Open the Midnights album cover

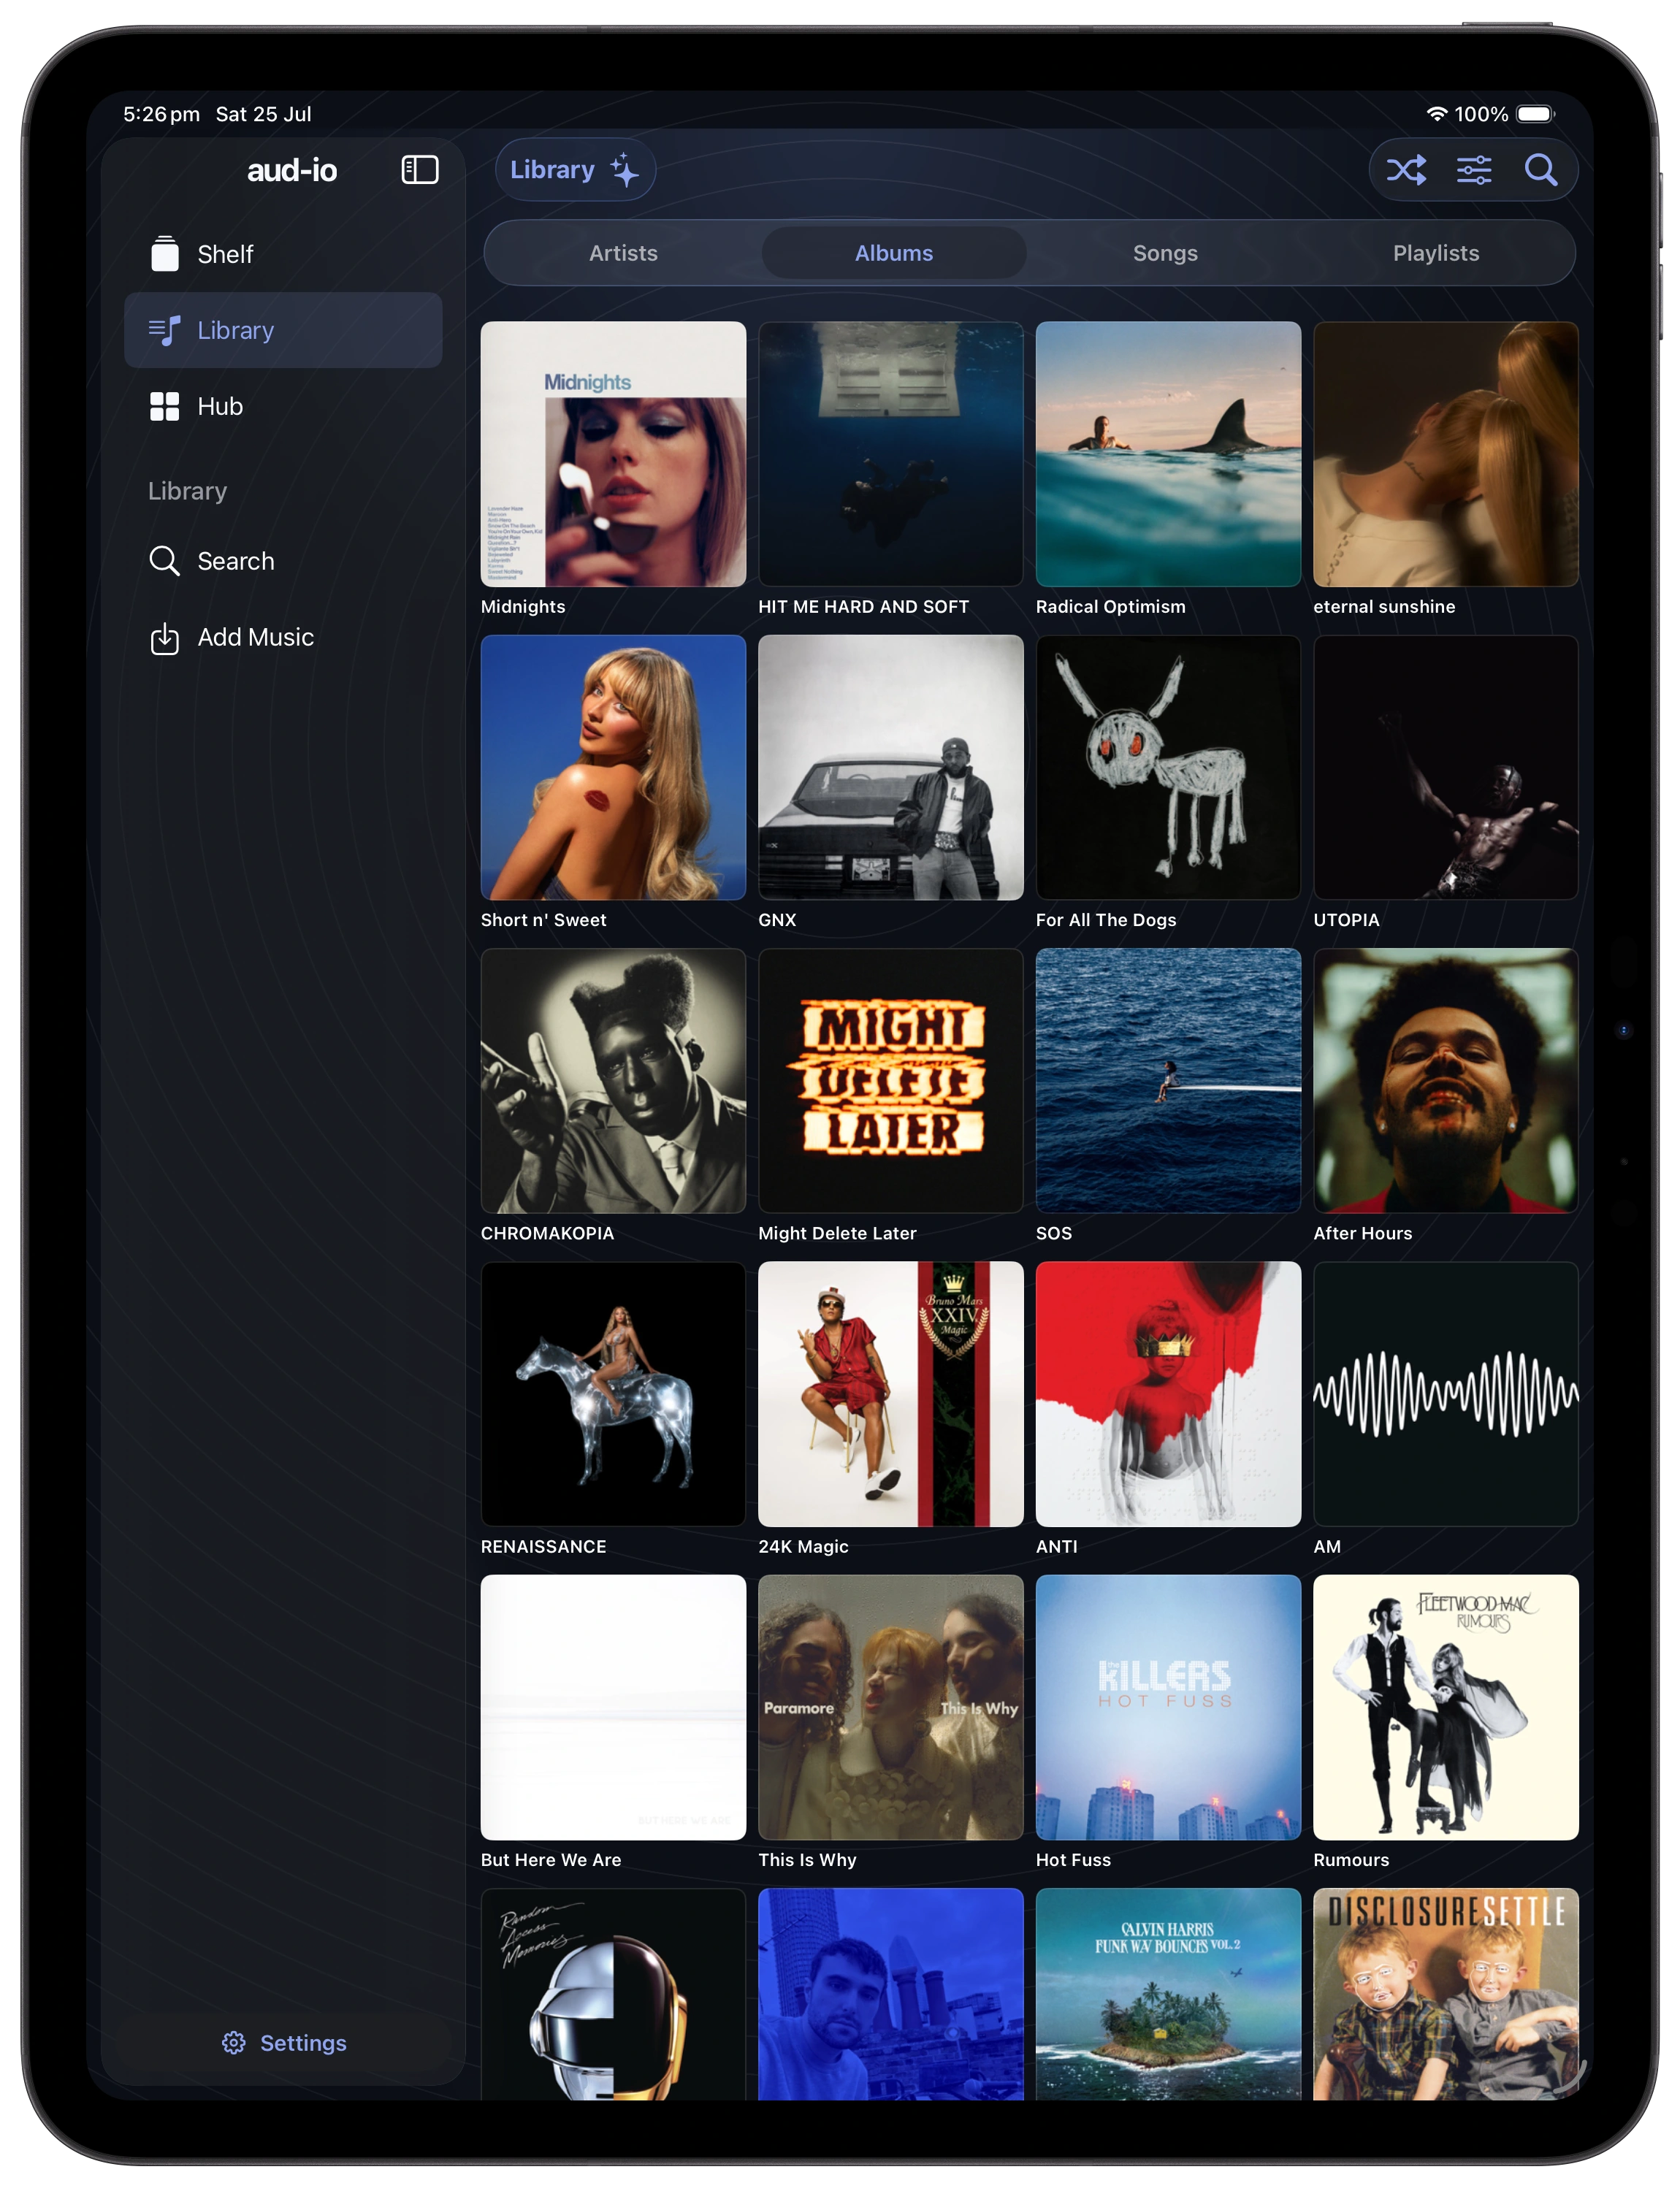(x=613, y=454)
